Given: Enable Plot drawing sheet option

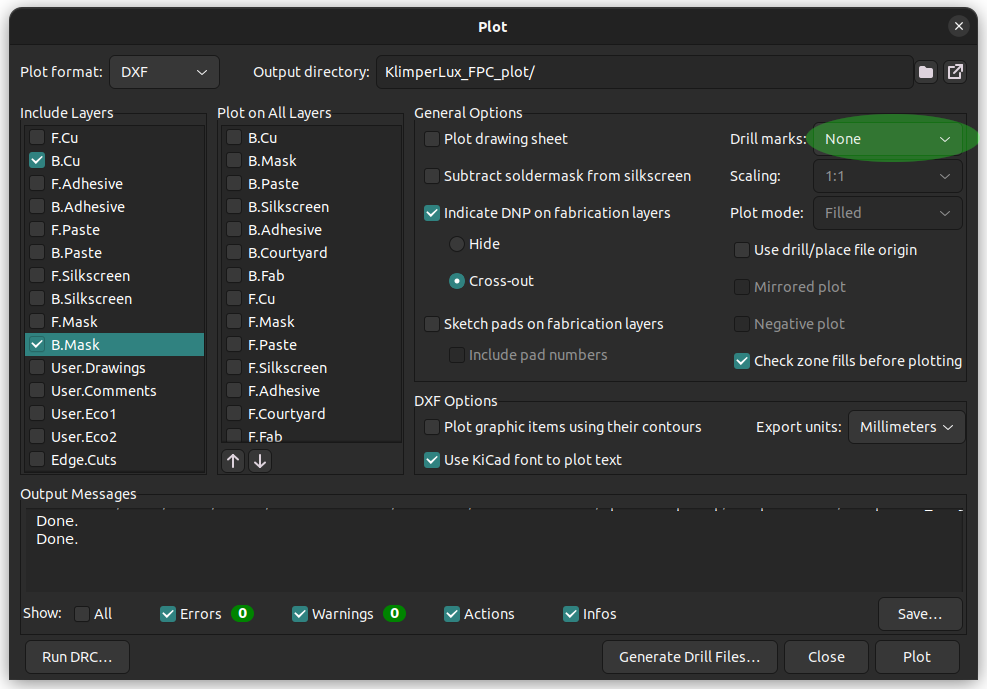Looking at the screenshot, I should [432, 139].
